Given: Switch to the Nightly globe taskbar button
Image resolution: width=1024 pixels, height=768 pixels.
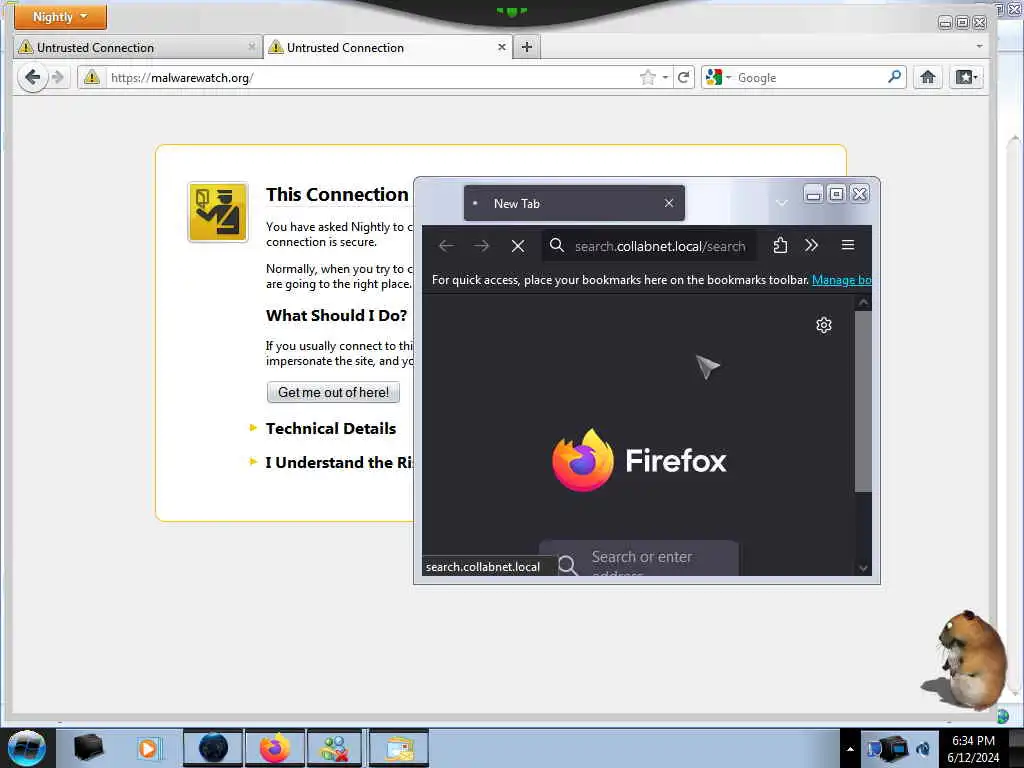Looking at the screenshot, I should [x=213, y=748].
